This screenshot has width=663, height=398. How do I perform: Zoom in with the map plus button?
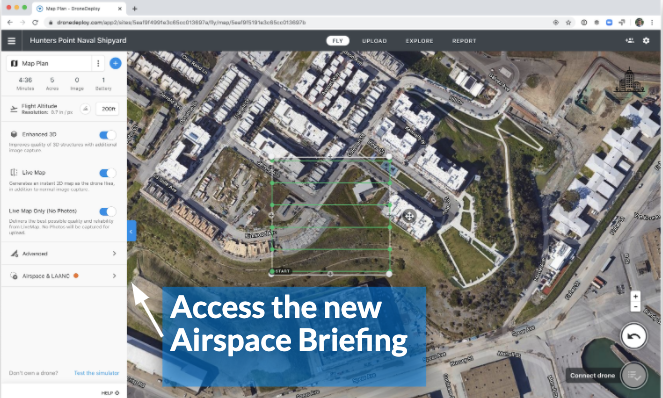[635, 296]
